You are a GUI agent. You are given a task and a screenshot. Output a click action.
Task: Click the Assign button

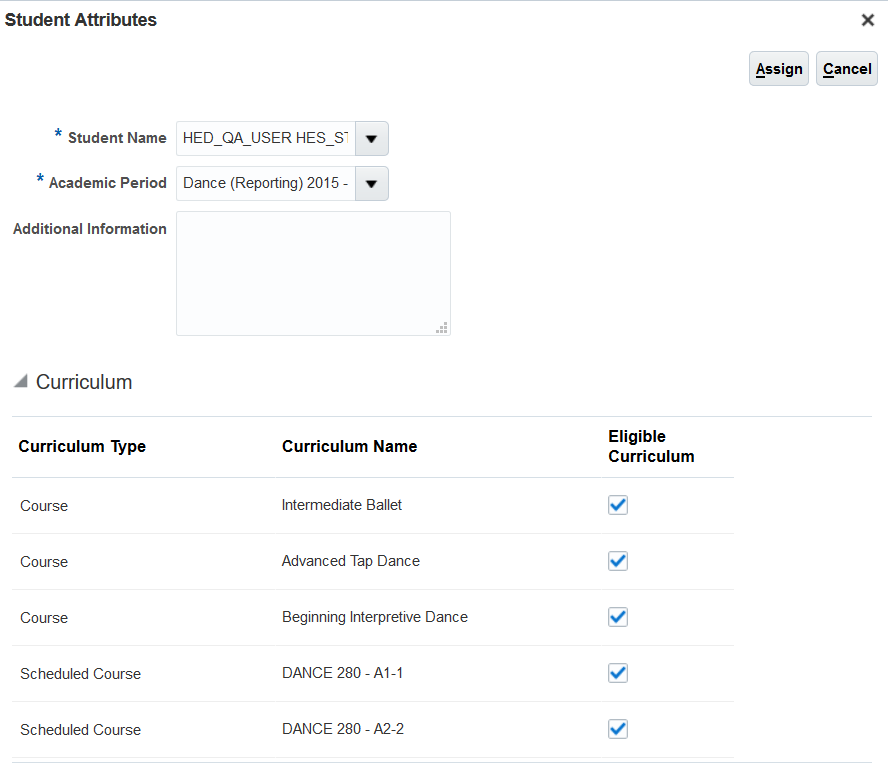tap(779, 69)
